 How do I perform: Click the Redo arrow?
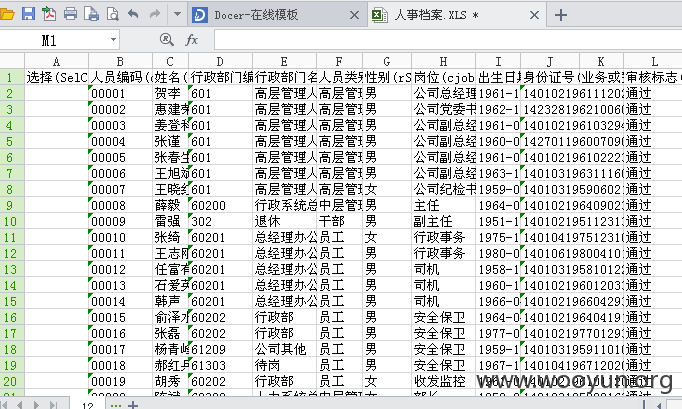(154, 14)
